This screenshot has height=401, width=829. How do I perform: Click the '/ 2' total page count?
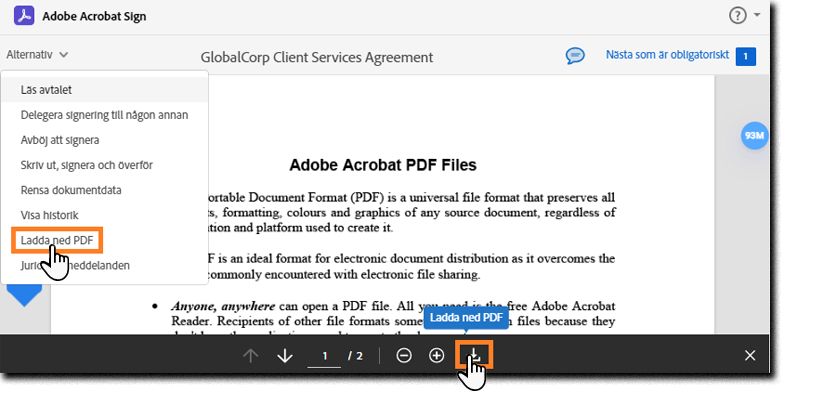pyautogui.click(x=355, y=356)
